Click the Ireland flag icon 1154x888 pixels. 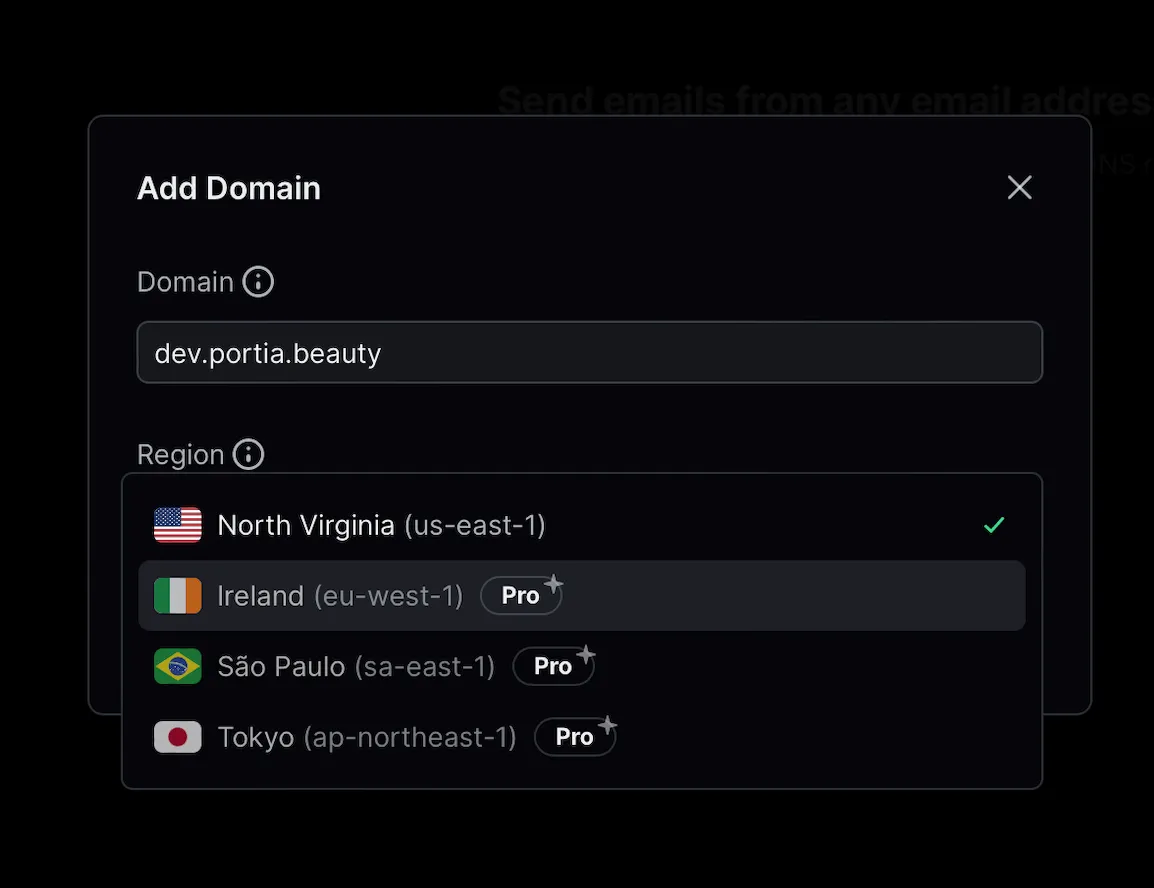pyautogui.click(x=177, y=595)
